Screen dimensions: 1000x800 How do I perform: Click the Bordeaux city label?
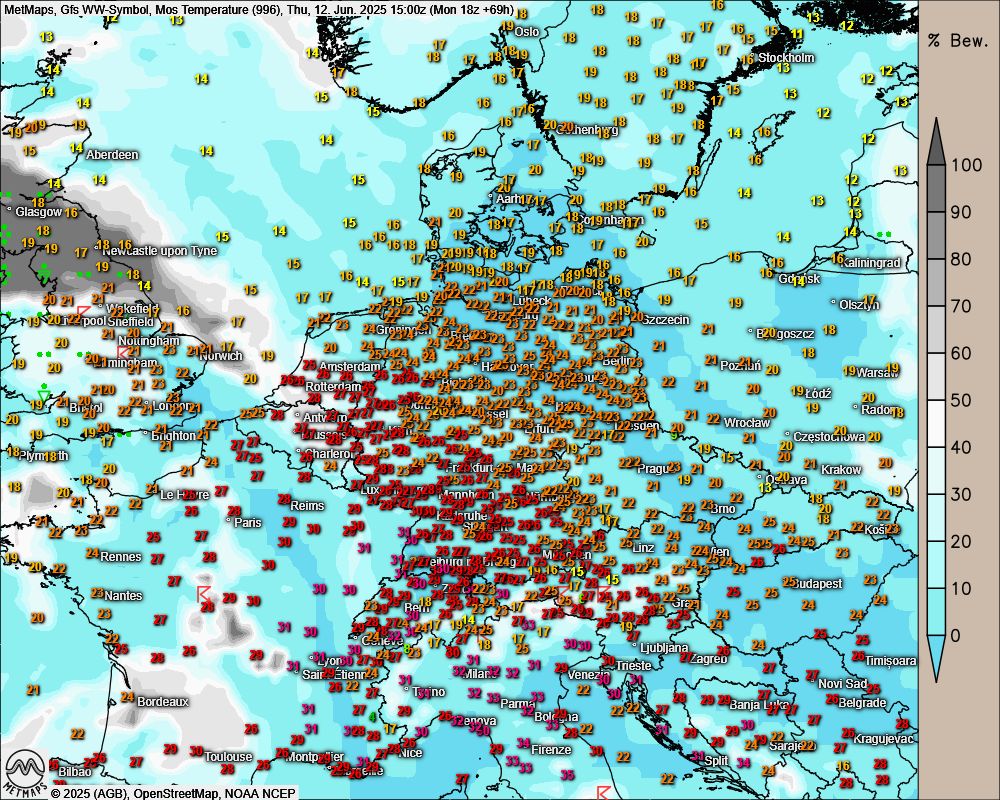click(162, 702)
